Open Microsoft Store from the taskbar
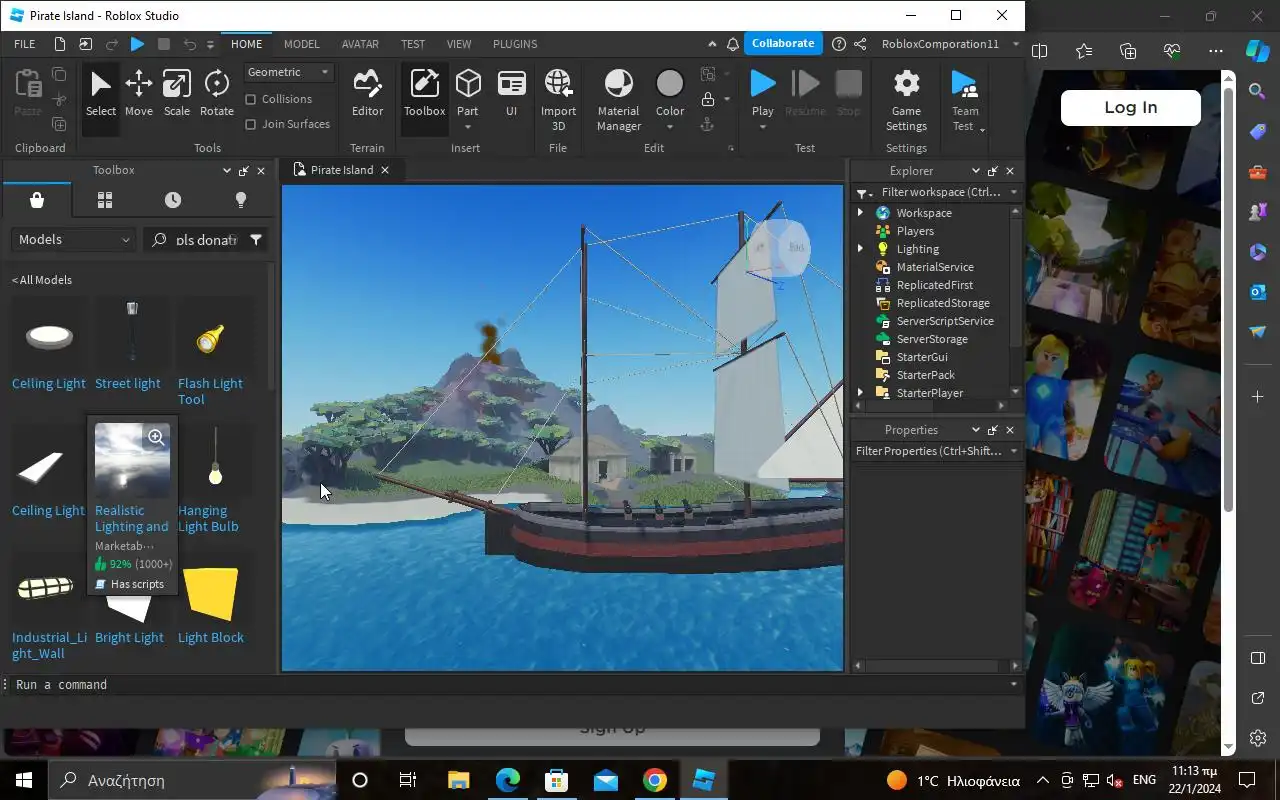This screenshot has height=800, width=1280. (x=556, y=780)
